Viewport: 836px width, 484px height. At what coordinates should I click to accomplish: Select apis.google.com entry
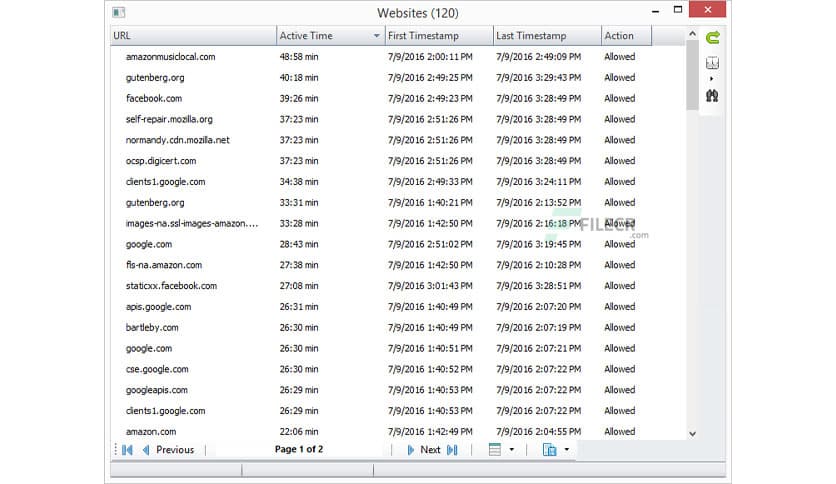coord(158,307)
